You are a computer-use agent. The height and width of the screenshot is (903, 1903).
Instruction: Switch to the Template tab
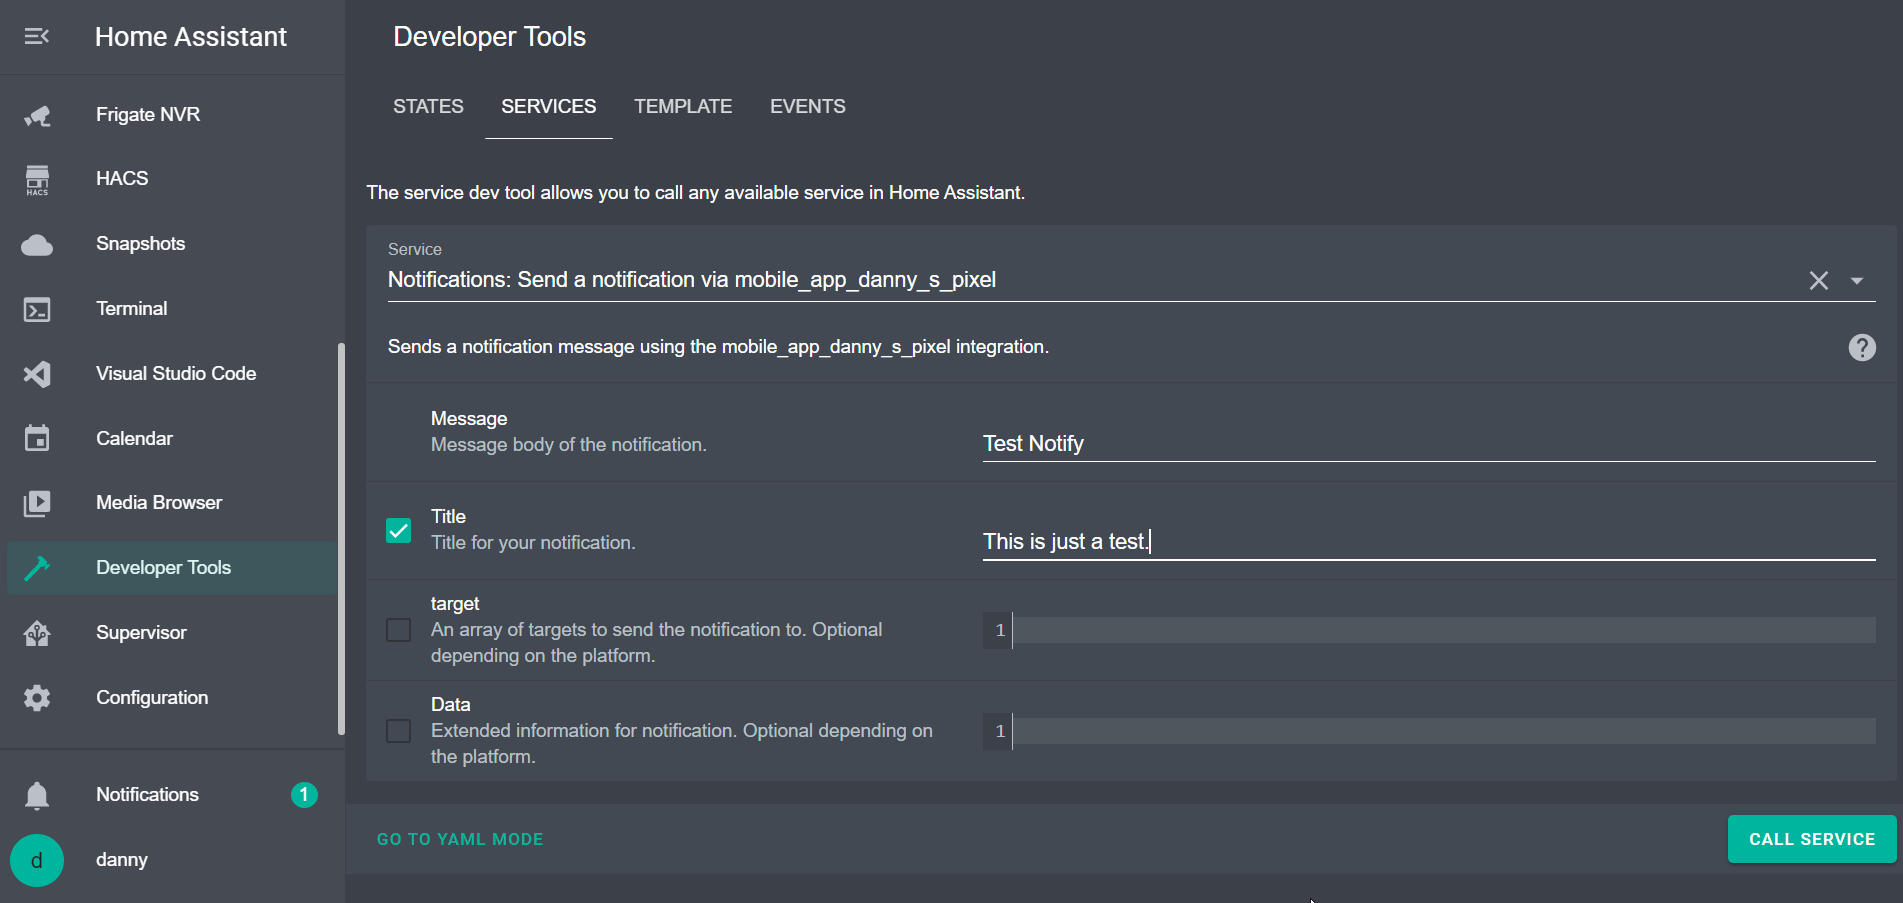[683, 107]
